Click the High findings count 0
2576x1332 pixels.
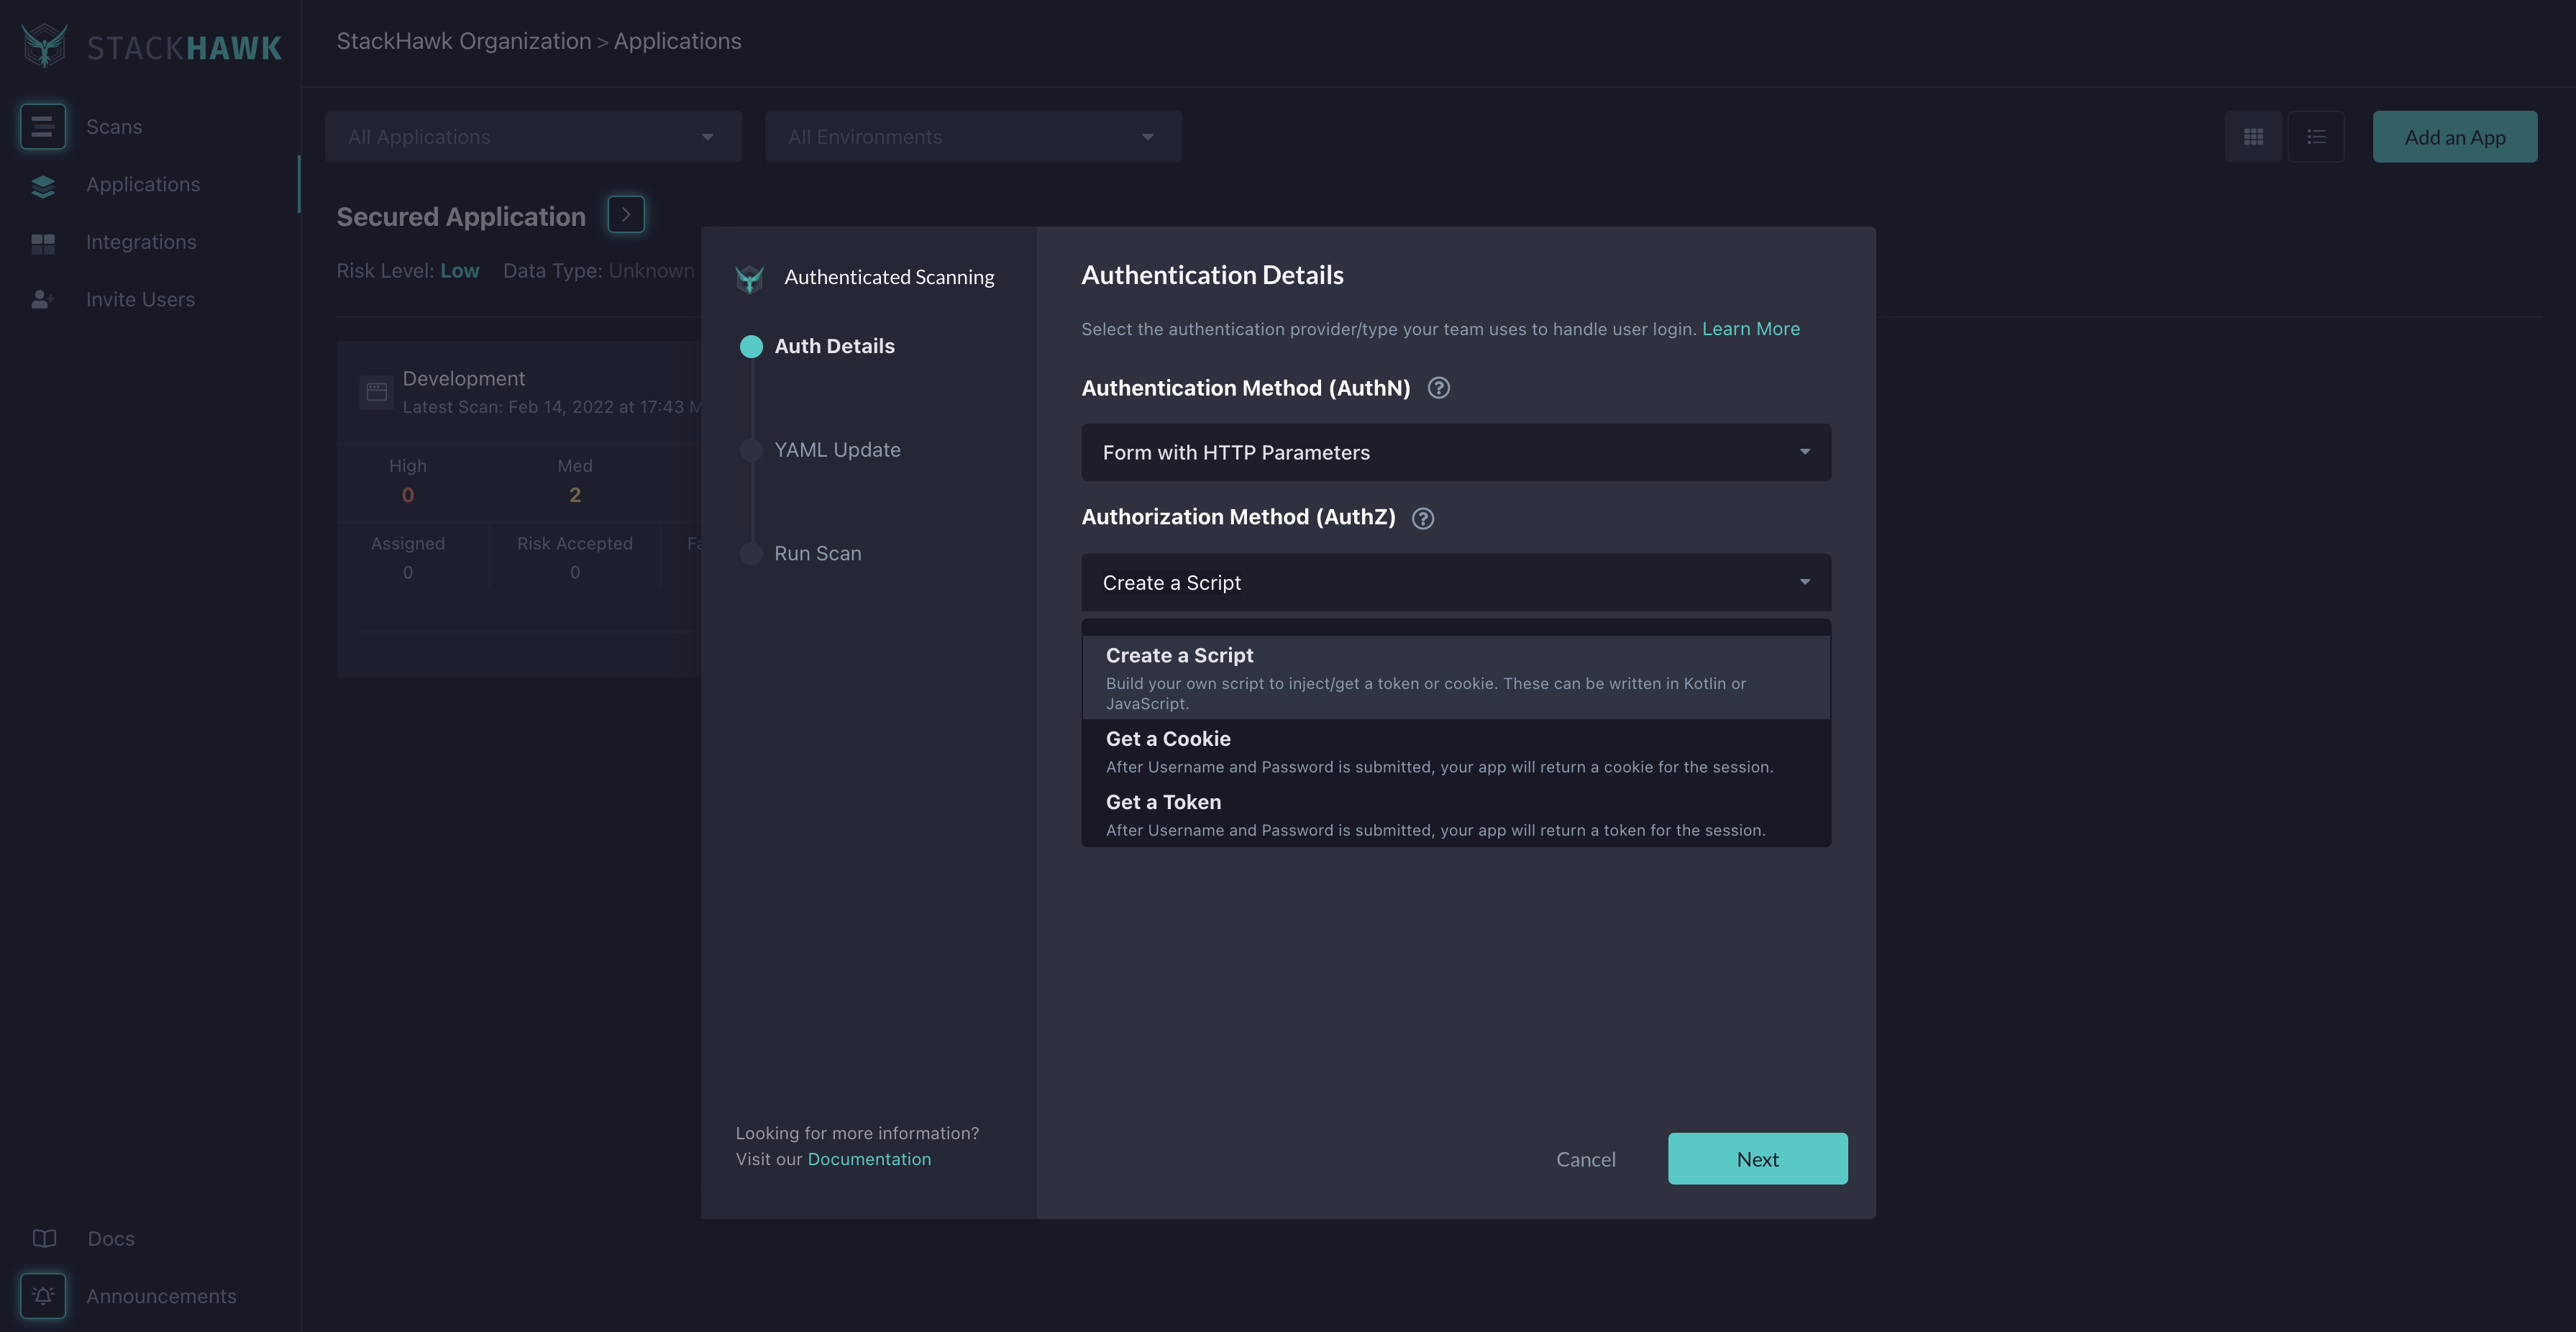tap(408, 495)
